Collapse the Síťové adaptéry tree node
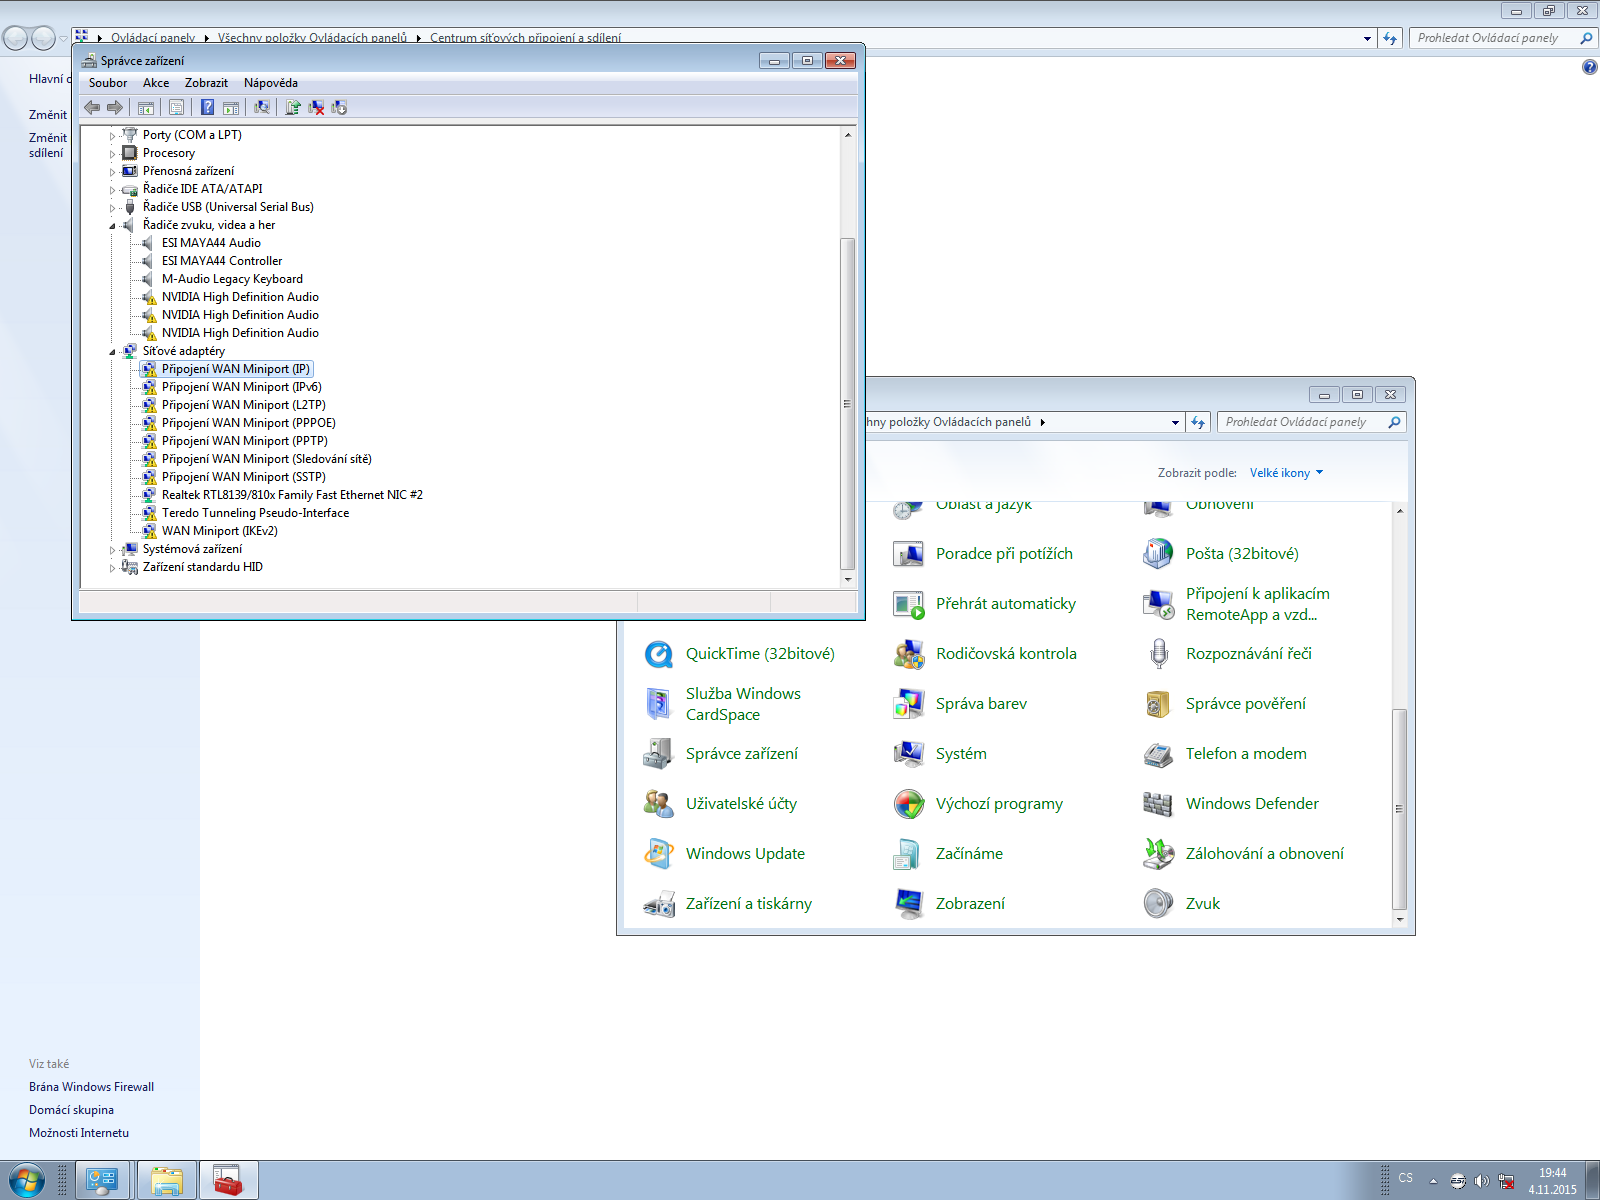The image size is (1600, 1200). pos(112,352)
